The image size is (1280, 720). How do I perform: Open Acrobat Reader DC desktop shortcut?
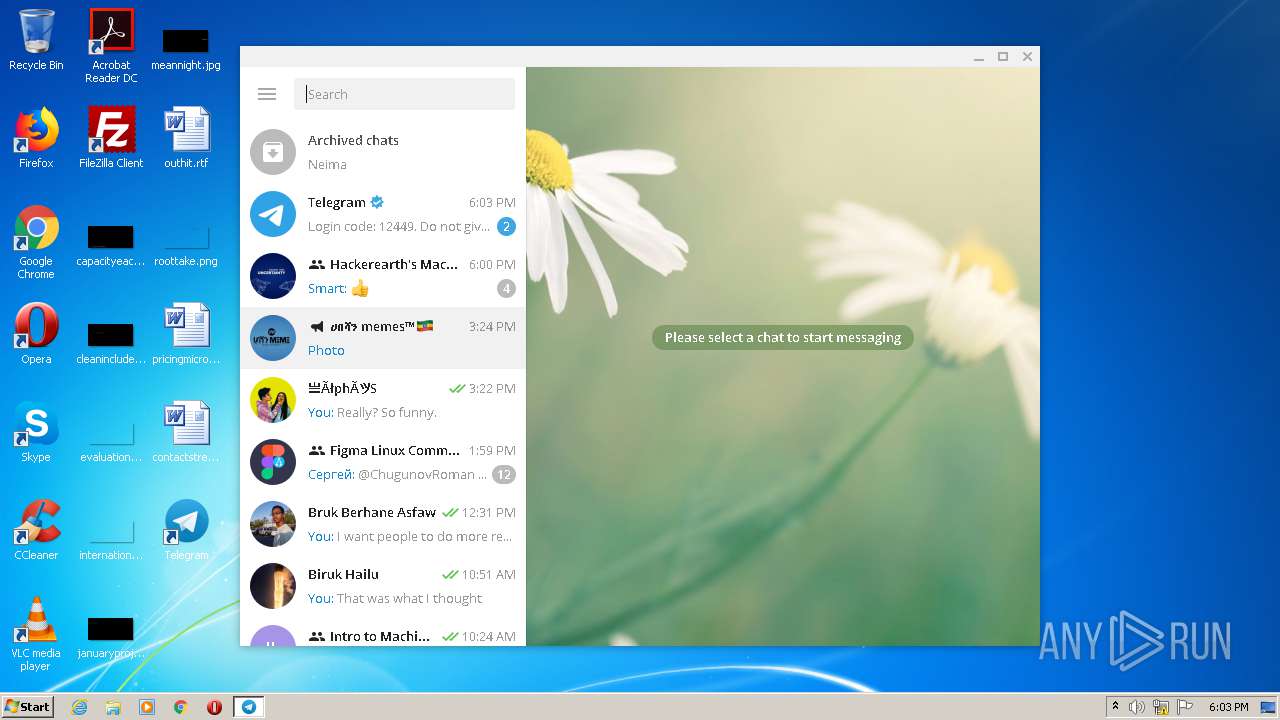(x=111, y=46)
